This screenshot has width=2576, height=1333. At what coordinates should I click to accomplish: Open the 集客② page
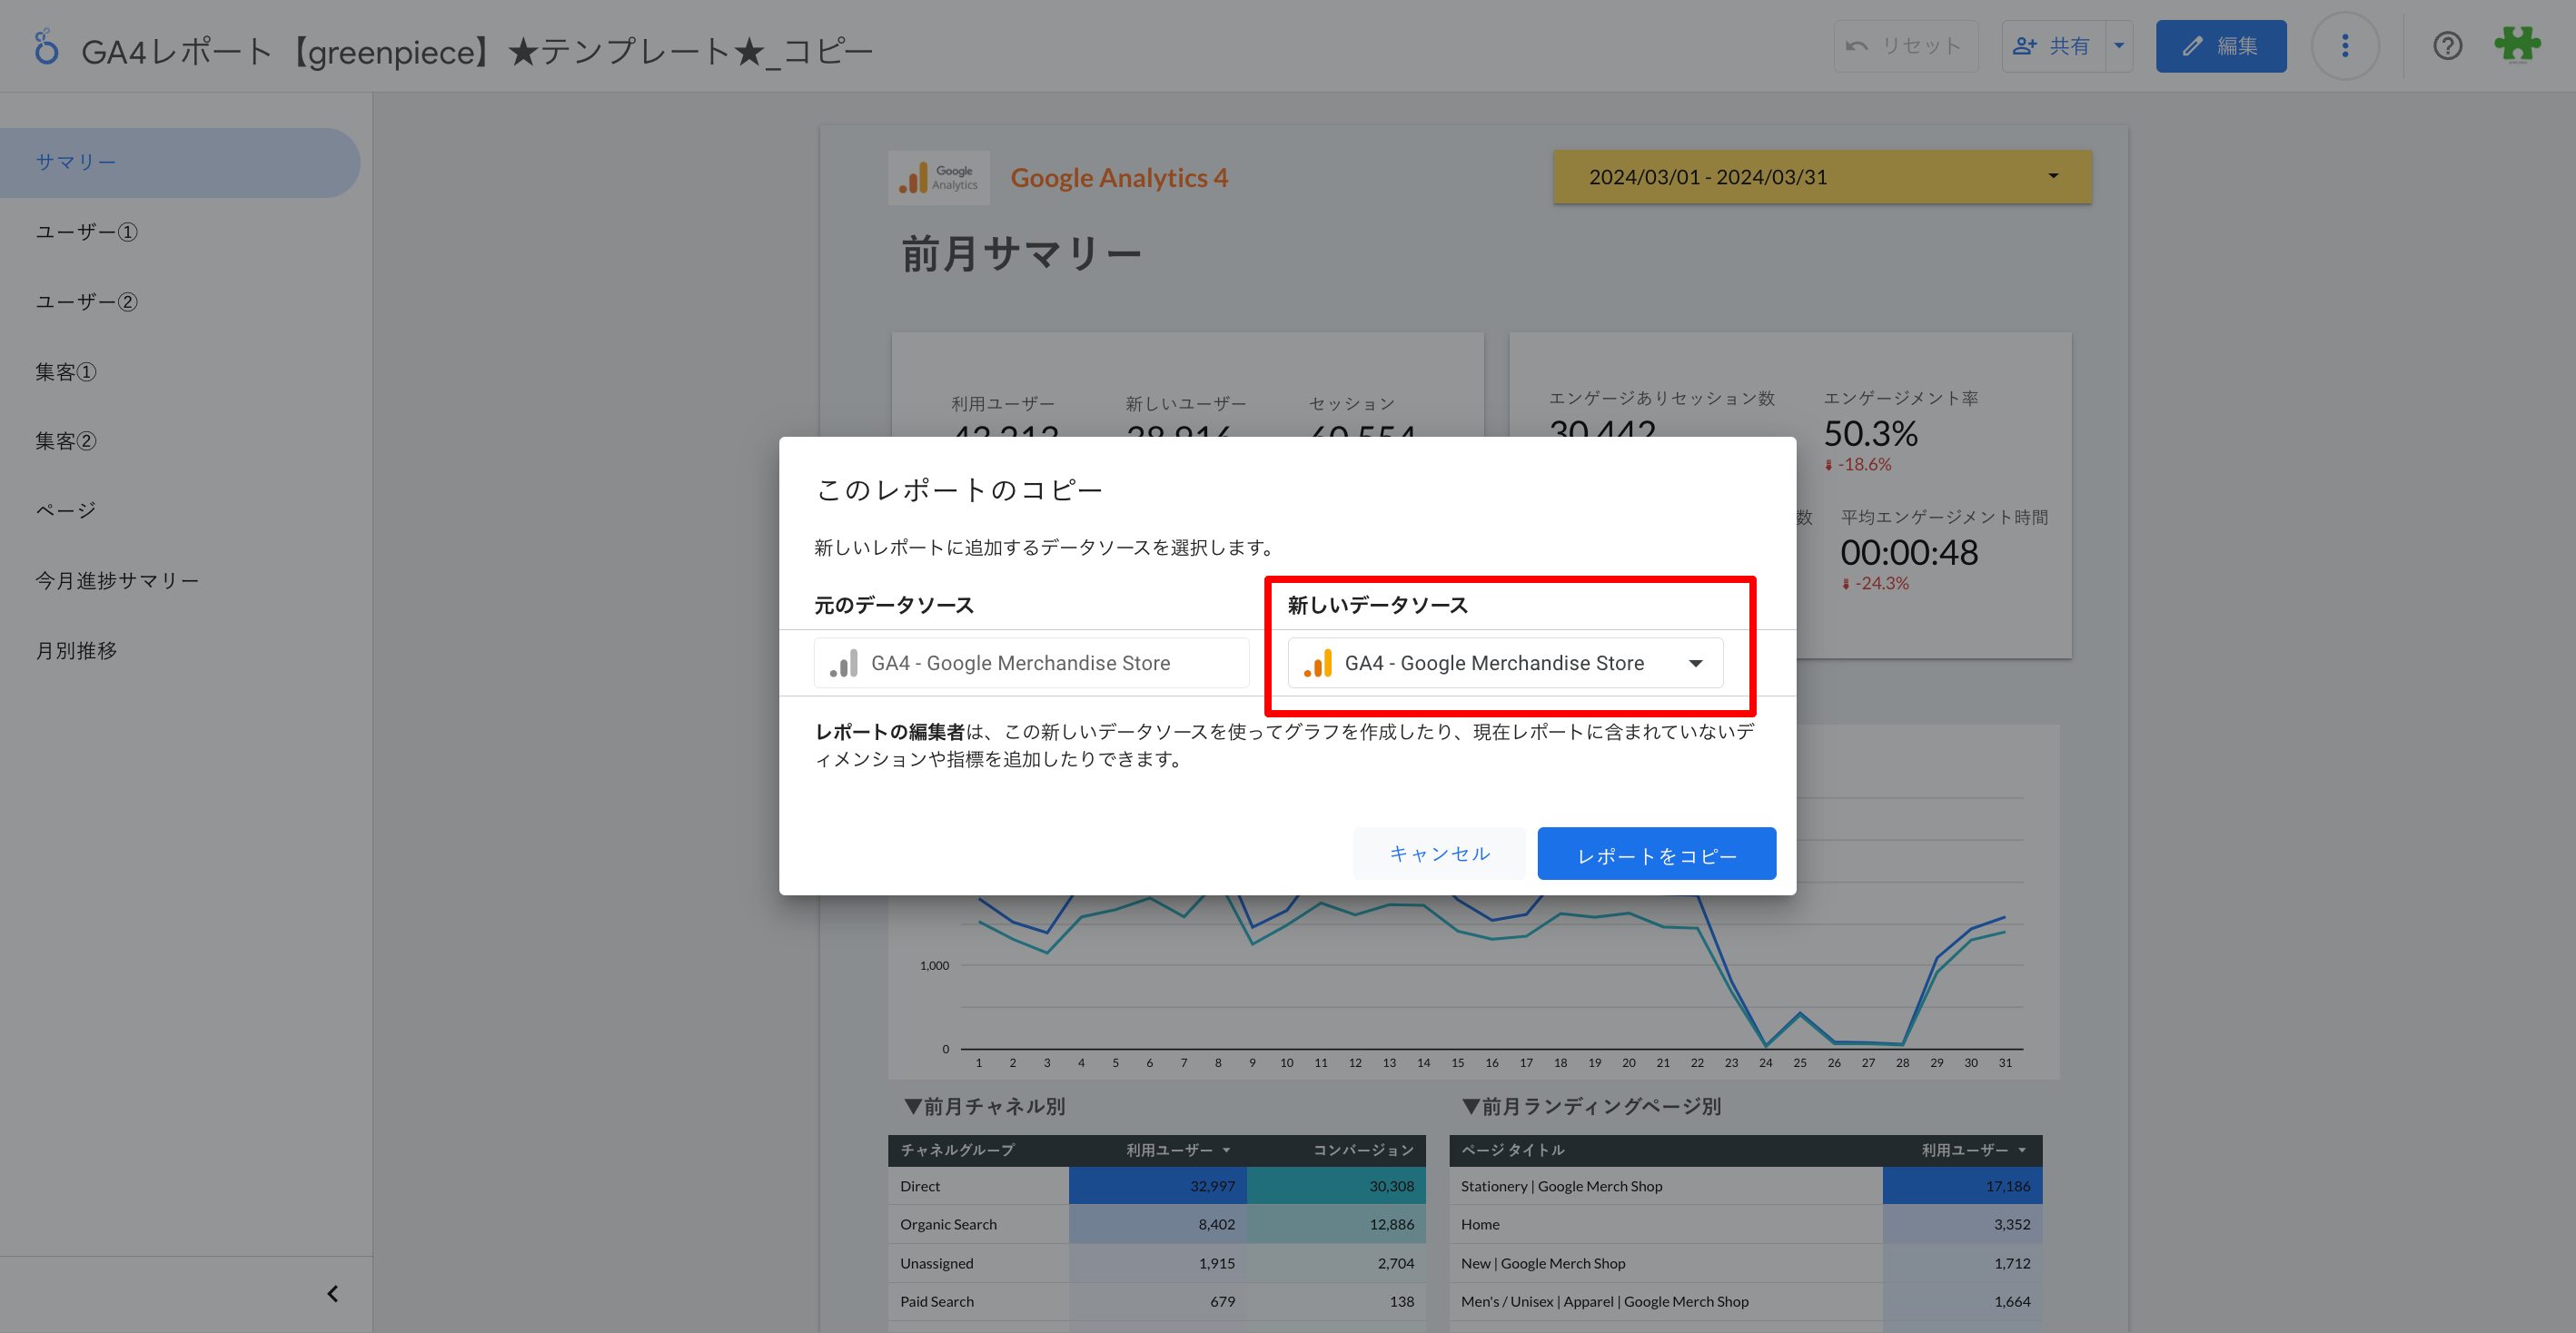pos(180,441)
